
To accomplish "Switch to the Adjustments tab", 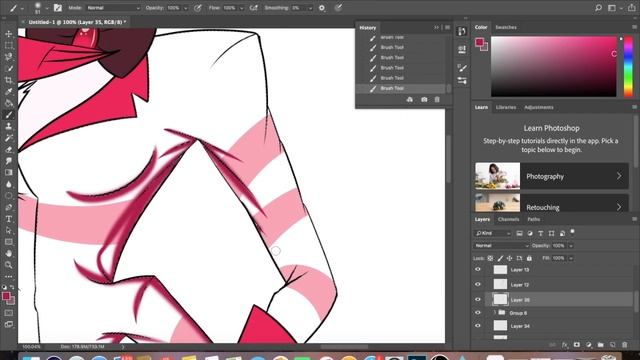I will click(x=539, y=107).
